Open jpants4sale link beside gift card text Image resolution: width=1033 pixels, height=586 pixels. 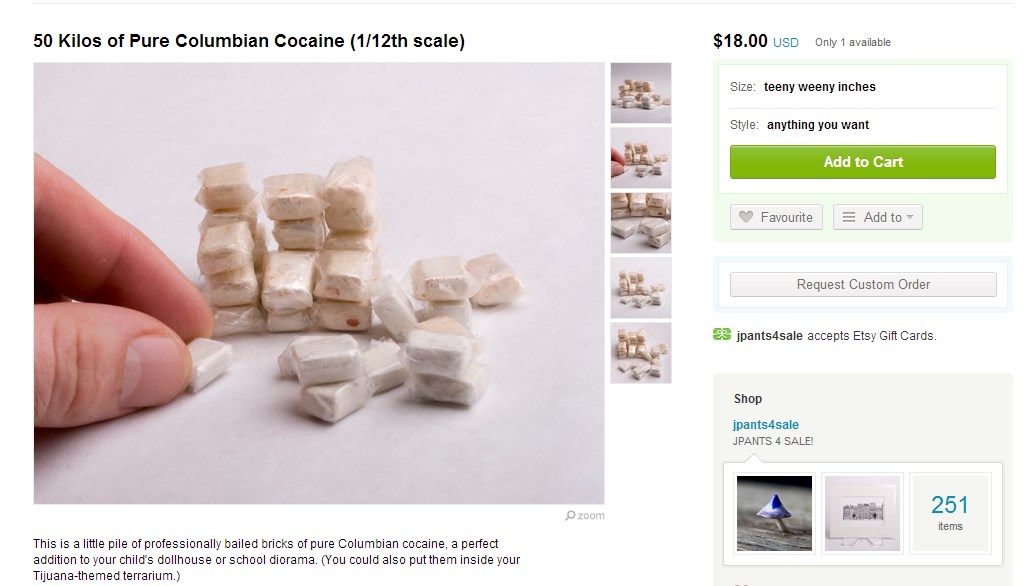[769, 336]
